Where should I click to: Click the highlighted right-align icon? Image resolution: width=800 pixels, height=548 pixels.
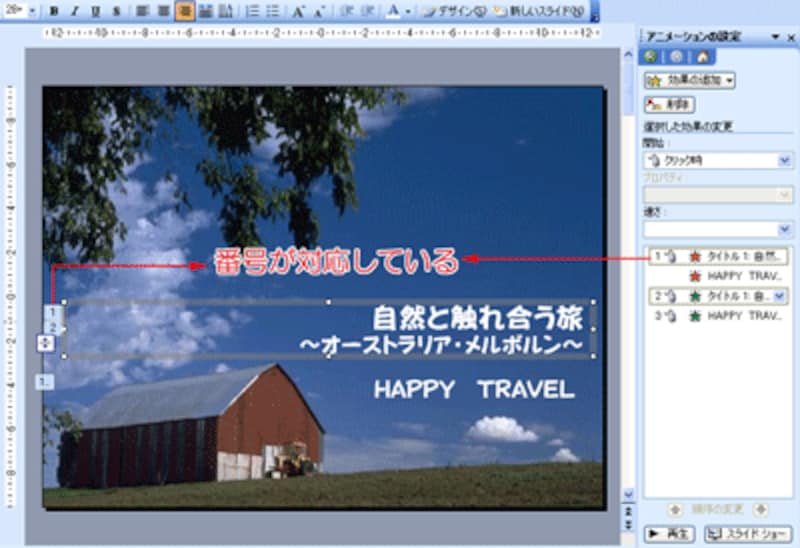(x=185, y=11)
